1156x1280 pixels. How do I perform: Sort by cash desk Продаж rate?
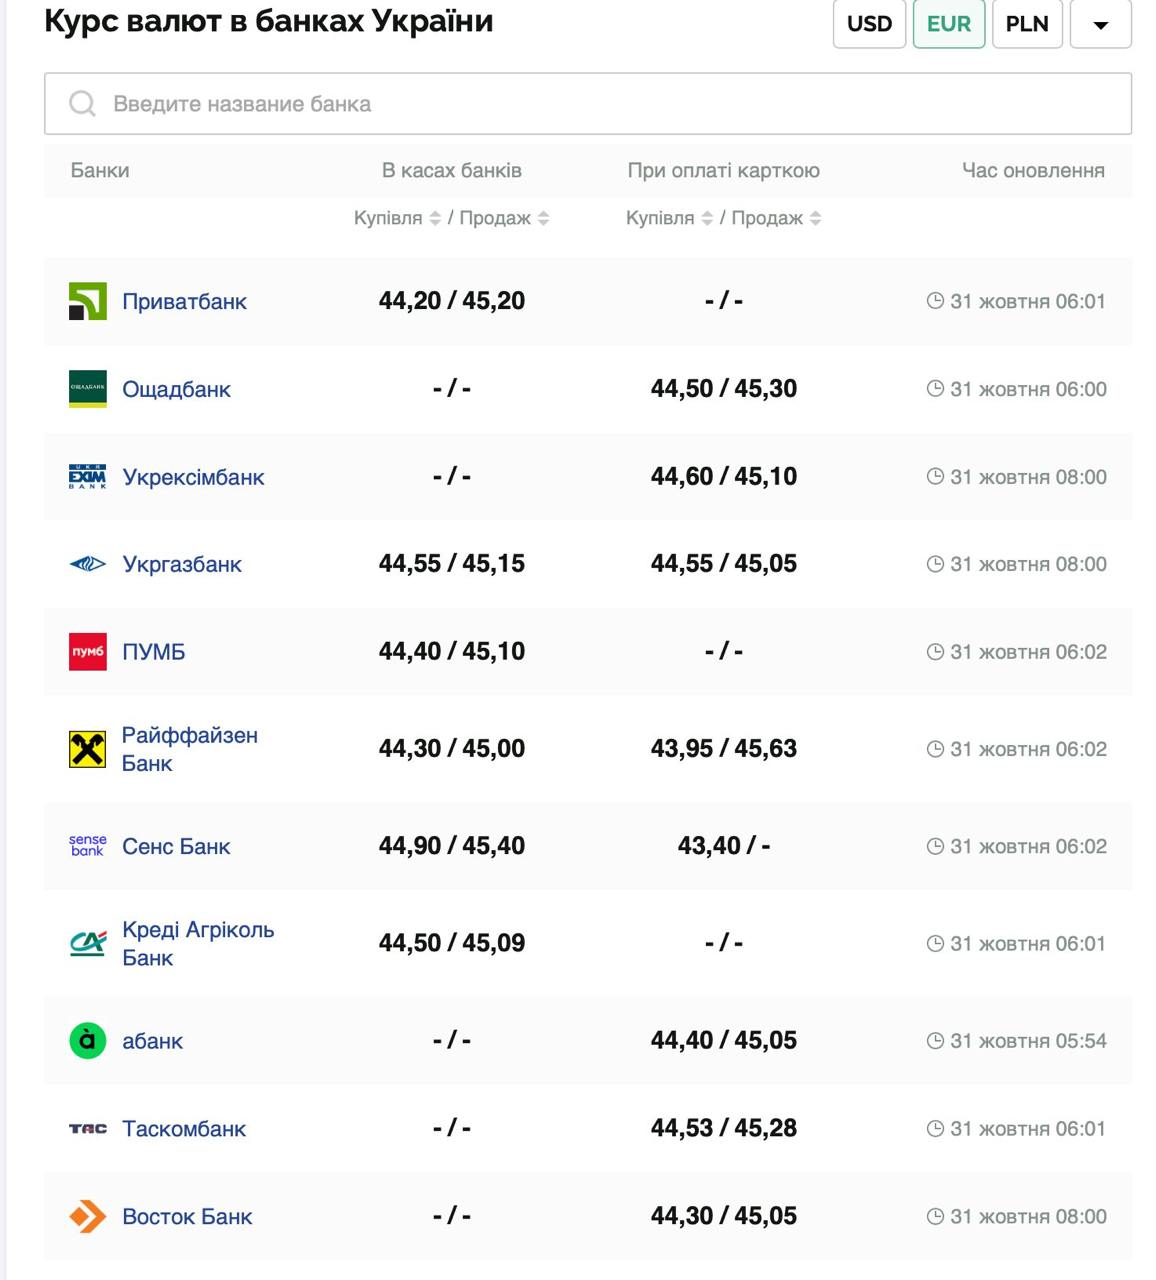coord(543,218)
